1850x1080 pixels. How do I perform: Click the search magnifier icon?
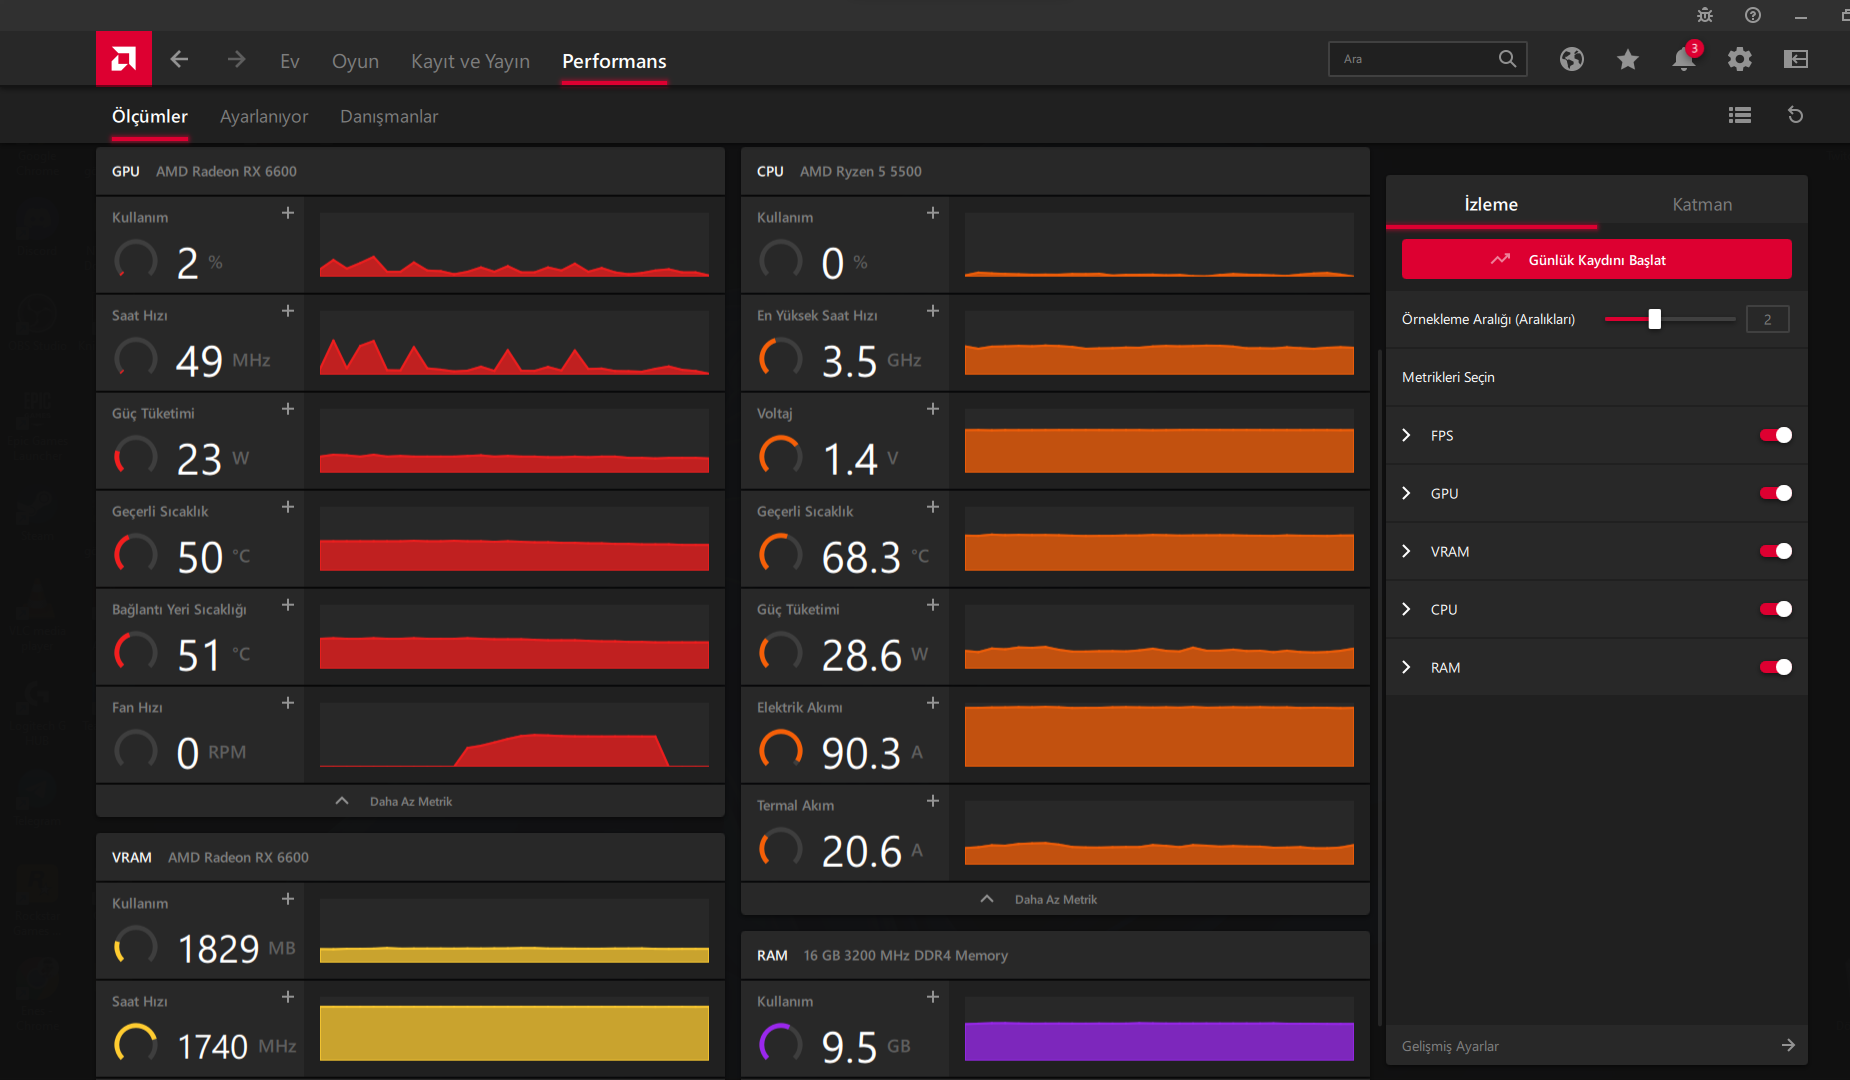(x=1507, y=59)
